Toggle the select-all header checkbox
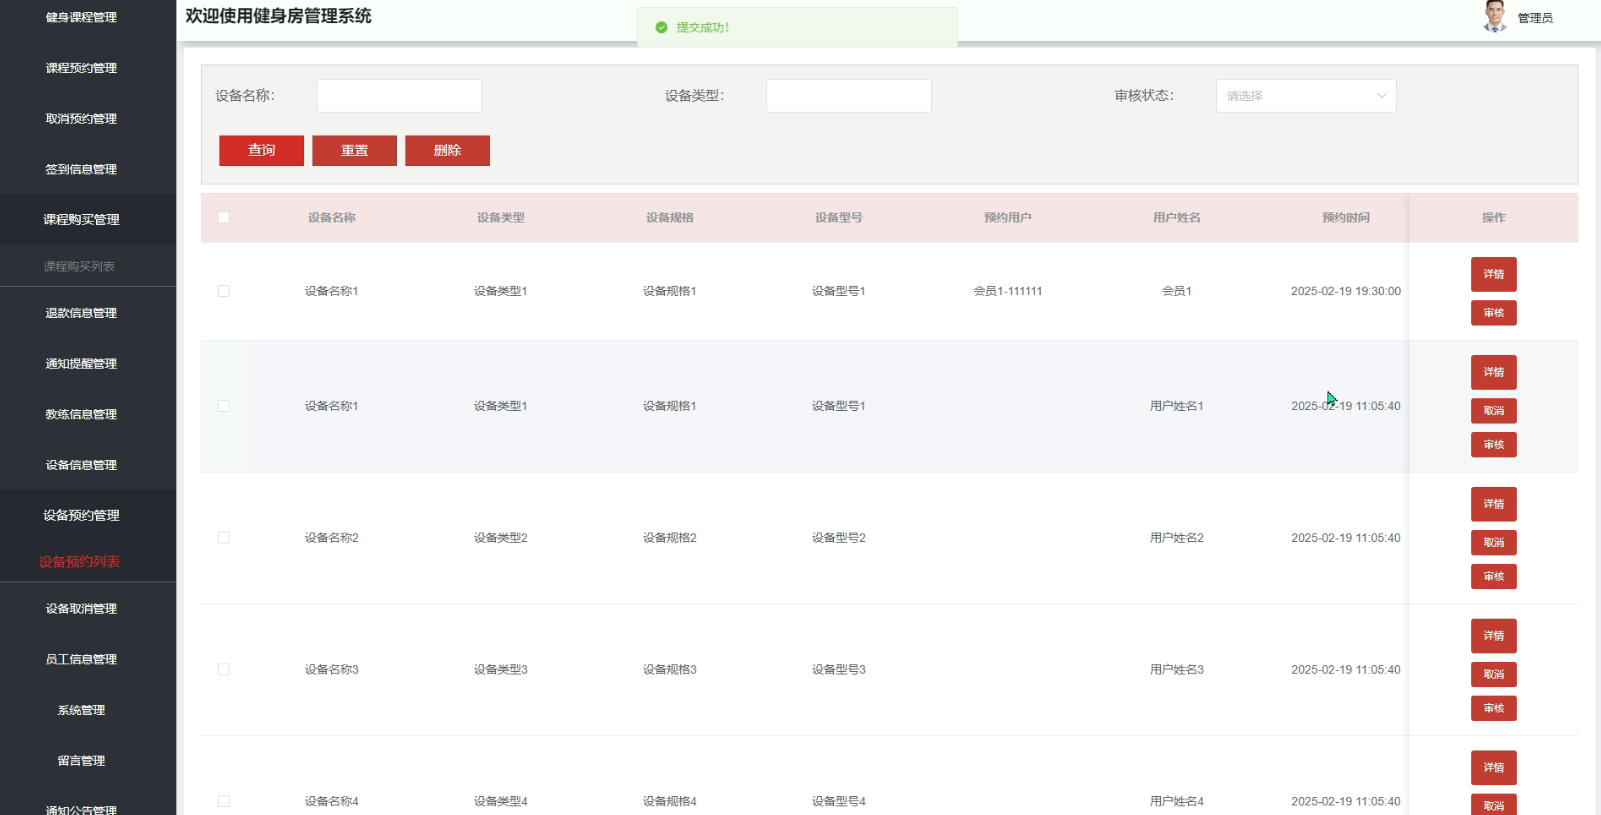Image resolution: width=1601 pixels, height=815 pixels. pyautogui.click(x=224, y=217)
